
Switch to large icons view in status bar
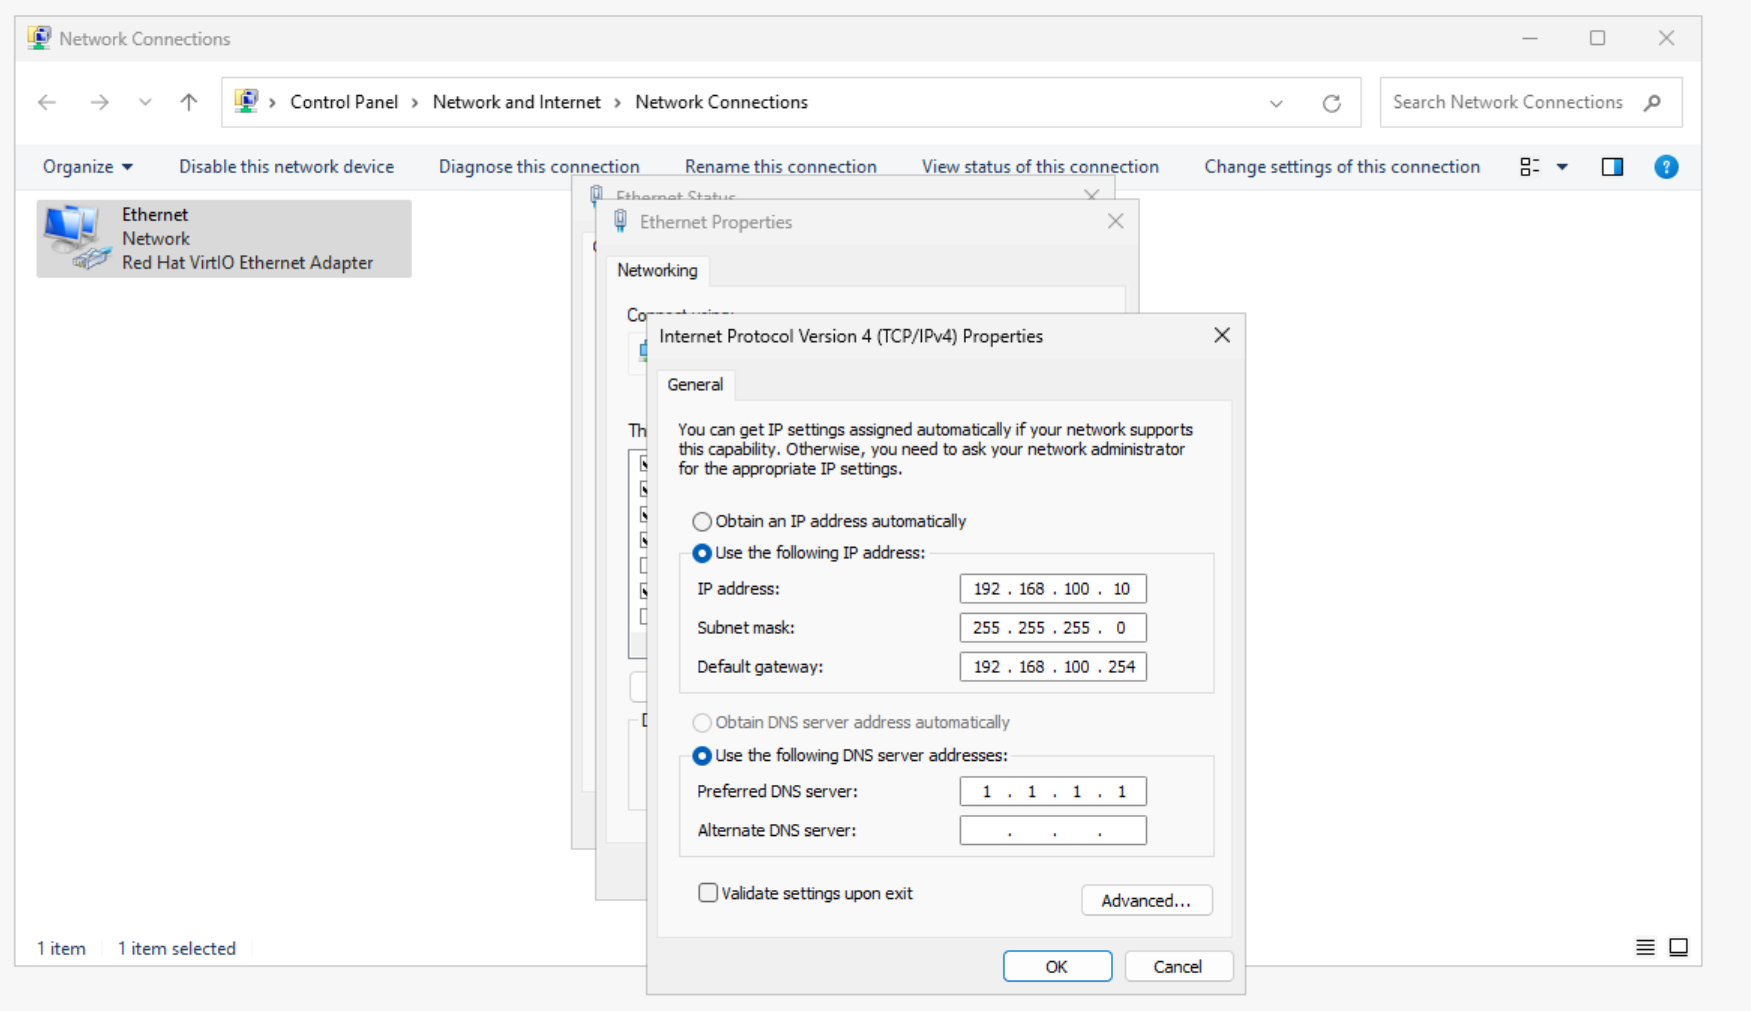1679,947
